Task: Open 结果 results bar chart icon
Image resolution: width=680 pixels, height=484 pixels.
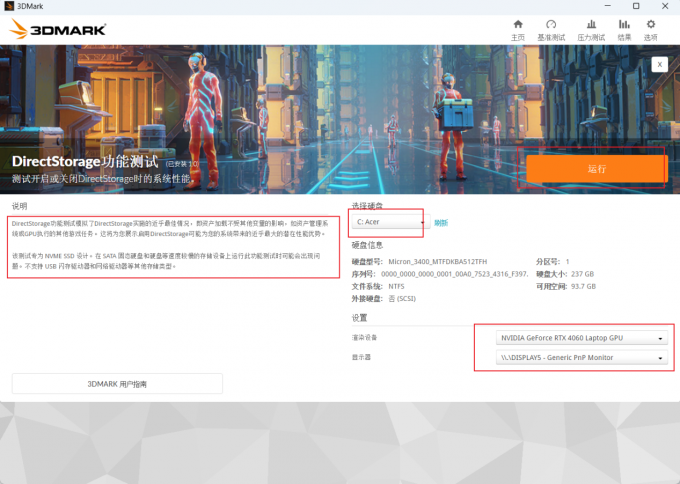Action: tap(624, 24)
